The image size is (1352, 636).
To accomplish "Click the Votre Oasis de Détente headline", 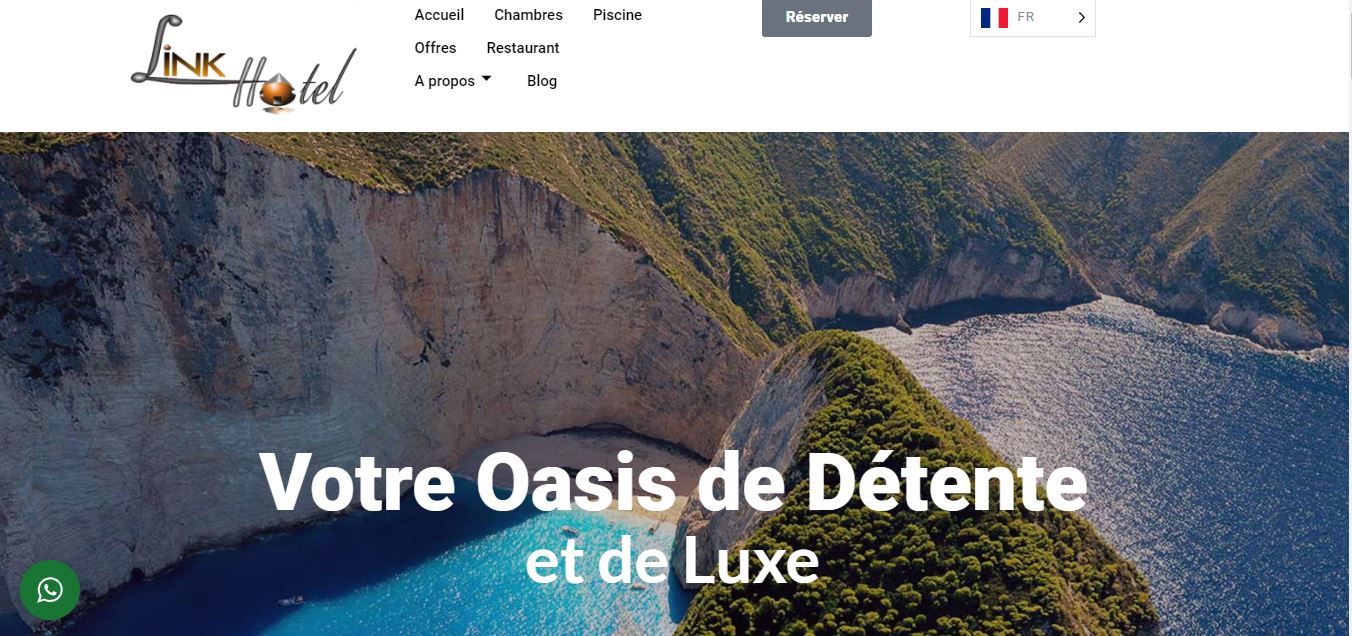I will click(674, 482).
